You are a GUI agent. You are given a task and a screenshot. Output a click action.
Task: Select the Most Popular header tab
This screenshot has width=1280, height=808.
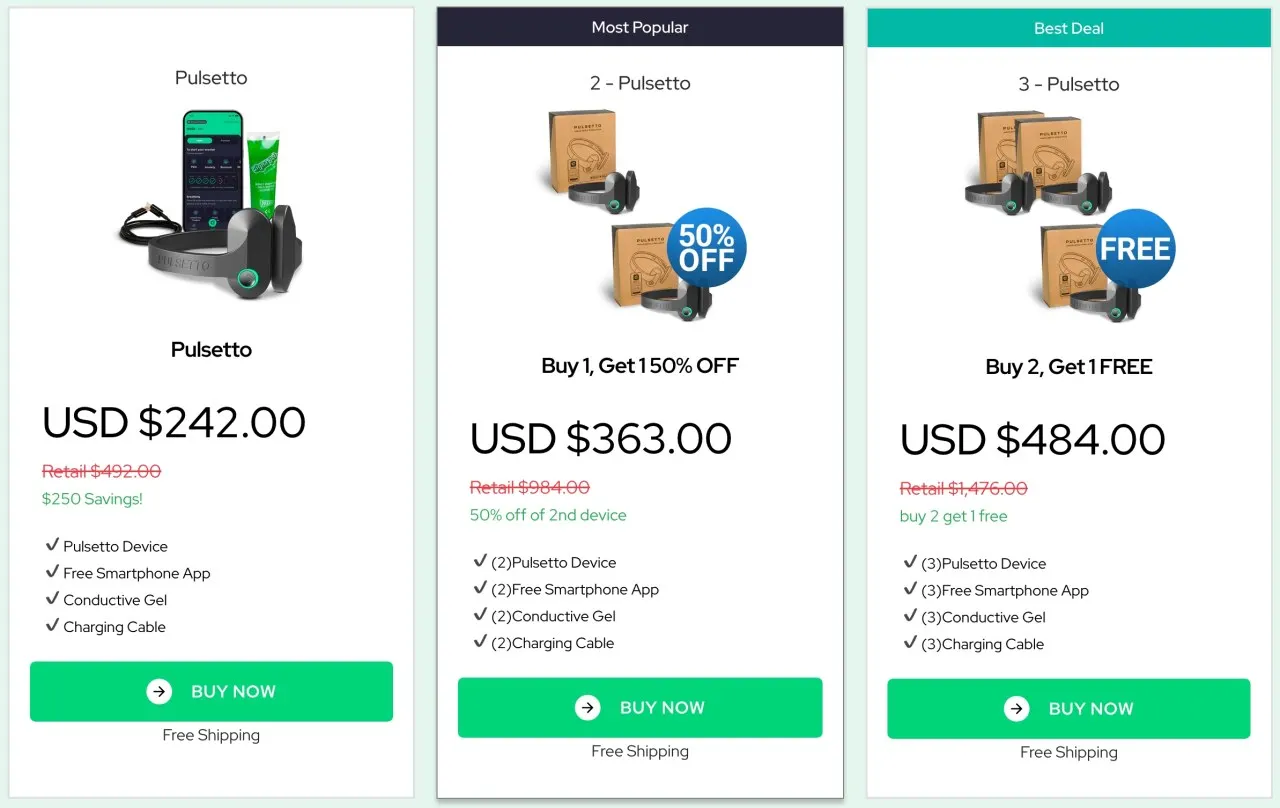coord(640,27)
